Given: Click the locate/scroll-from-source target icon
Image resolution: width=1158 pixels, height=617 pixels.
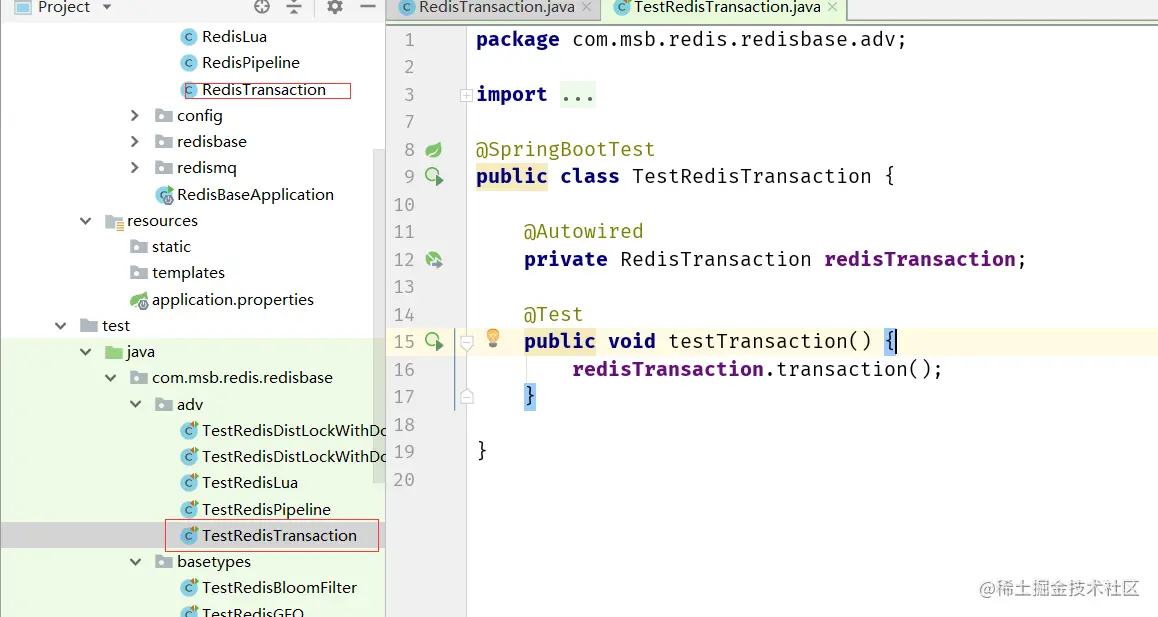Looking at the screenshot, I should [261, 7].
